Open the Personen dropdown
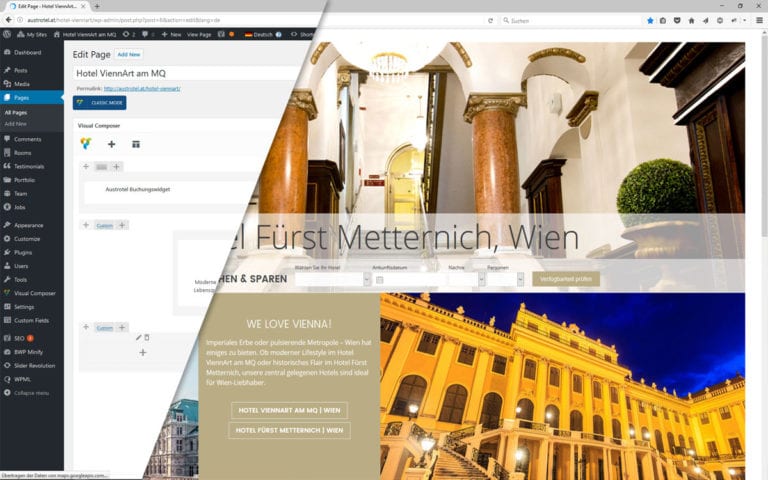Screen dimensions: 768x480 (x=505, y=279)
